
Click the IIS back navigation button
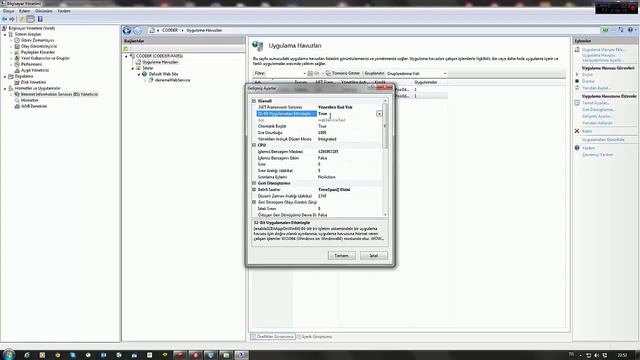tap(127, 31)
